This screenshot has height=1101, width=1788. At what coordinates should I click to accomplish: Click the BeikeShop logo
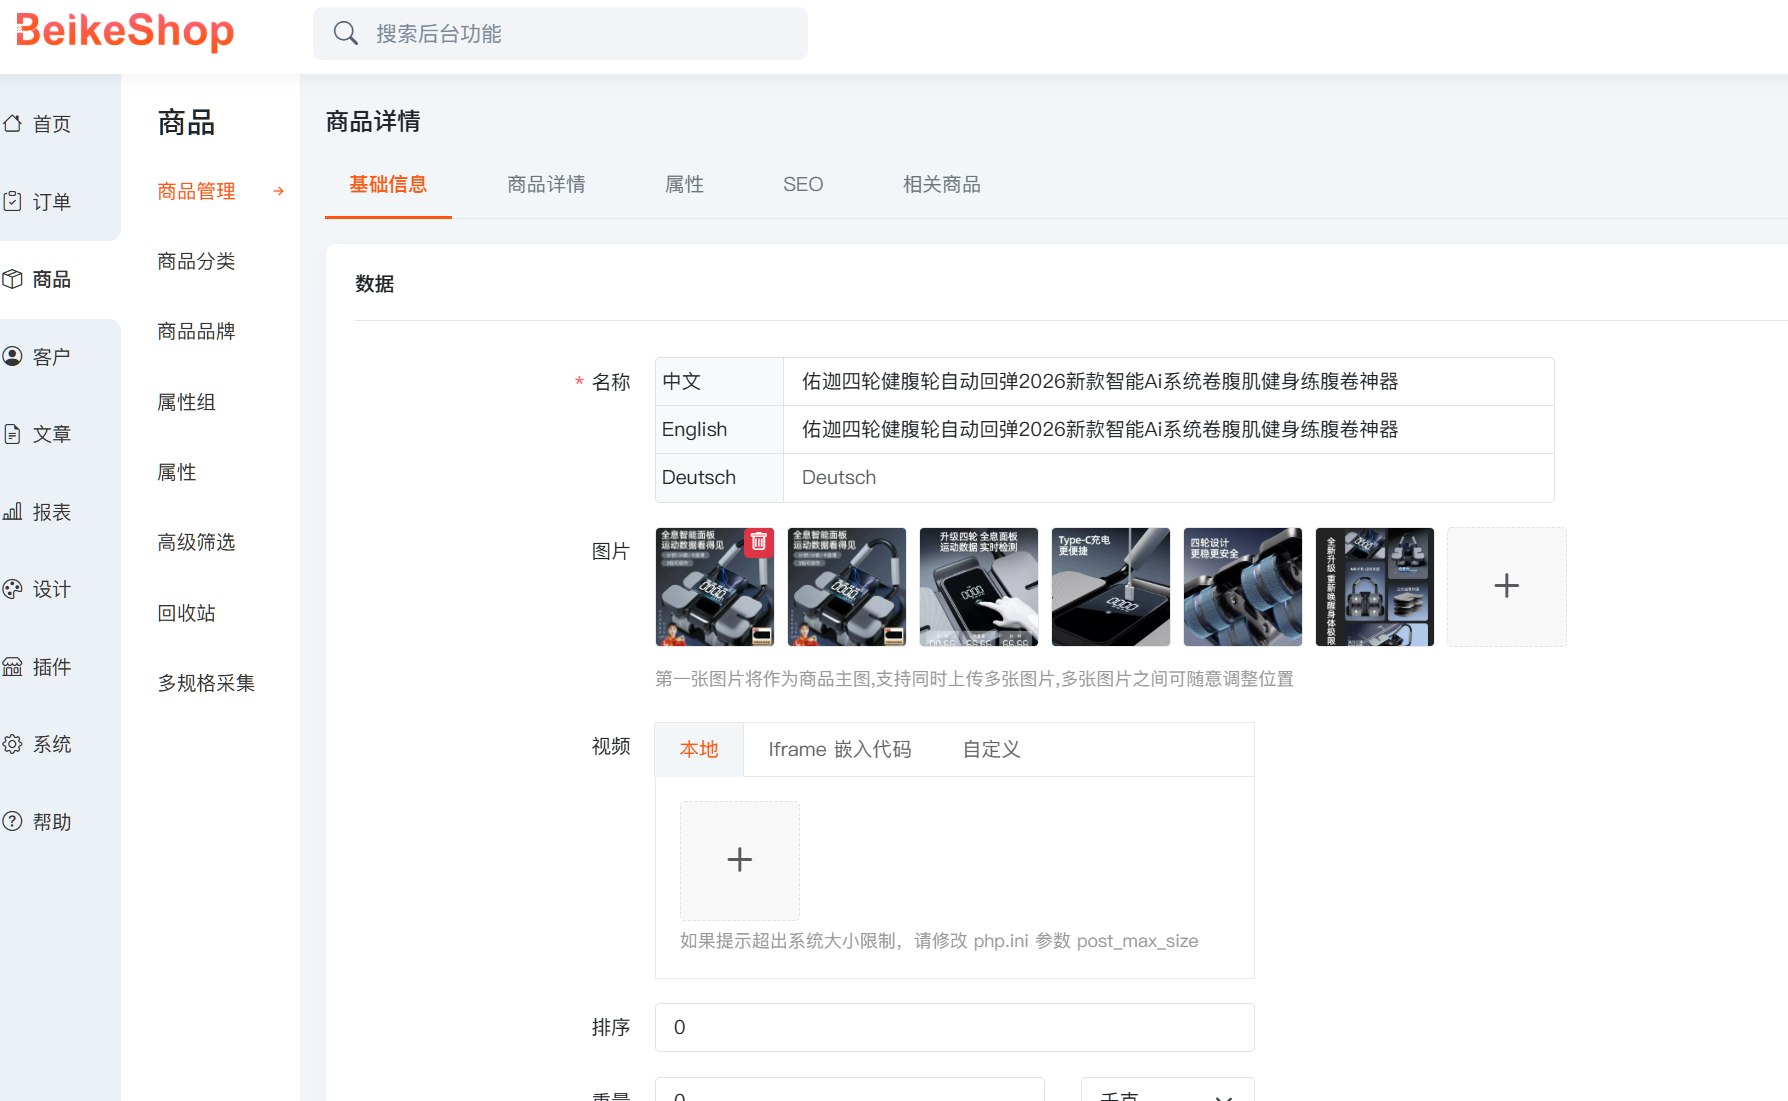point(124,31)
